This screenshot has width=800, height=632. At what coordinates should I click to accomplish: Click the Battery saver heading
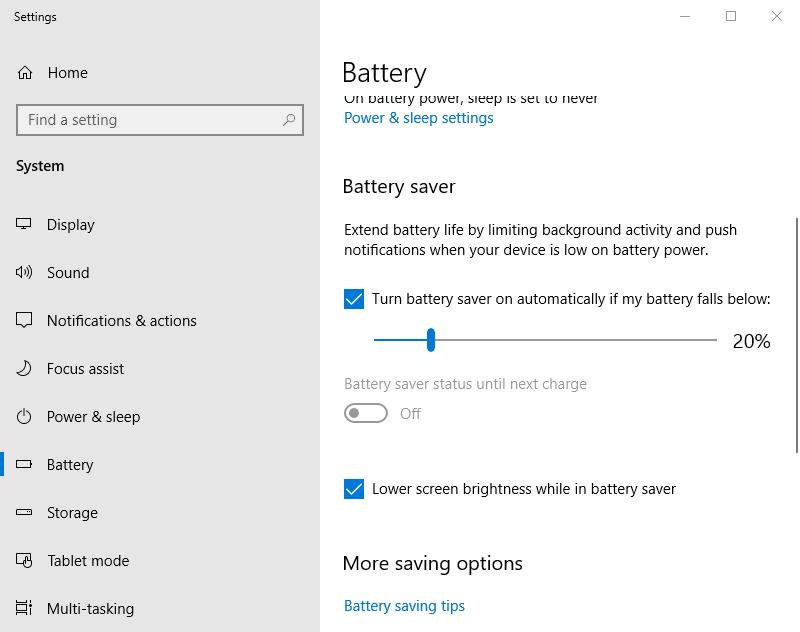[x=398, y=187]
